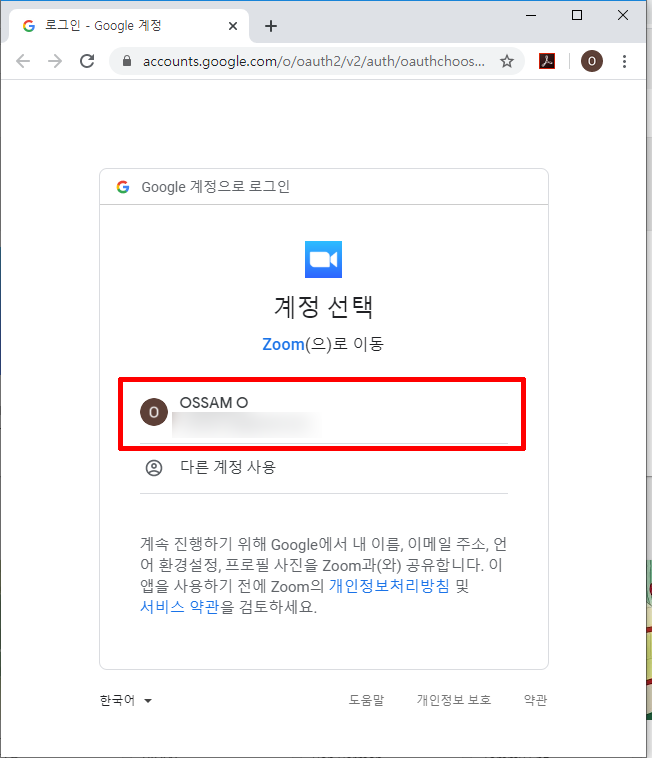This screenshot has height=758, width=652.
Task: Open the Chrome profile avatar in toolbar
Action: [x=592, y=61]
